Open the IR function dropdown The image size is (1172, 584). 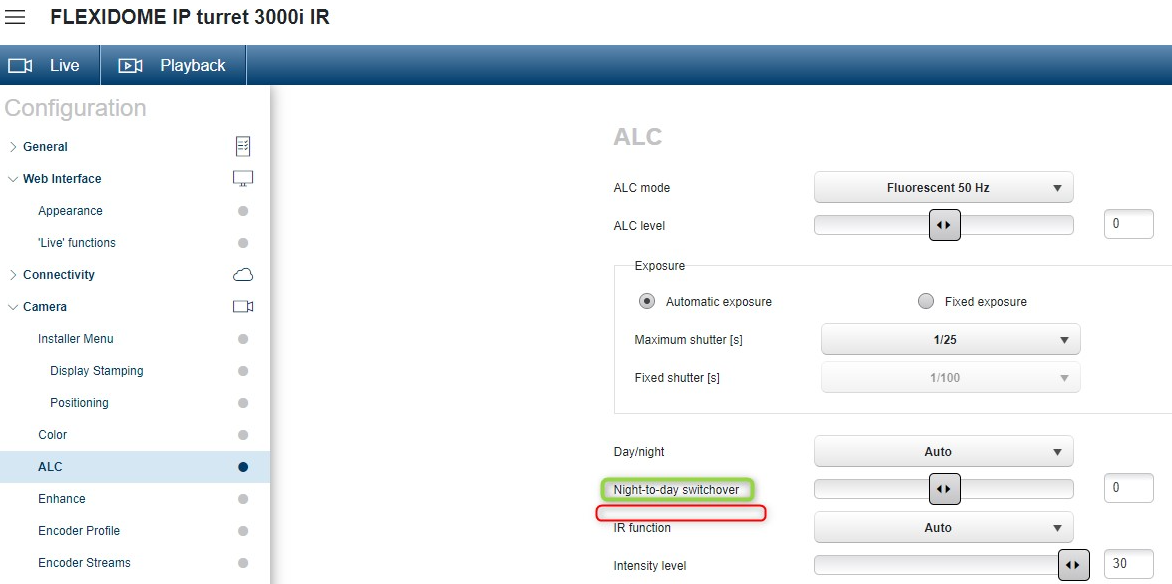click(943, 527)
